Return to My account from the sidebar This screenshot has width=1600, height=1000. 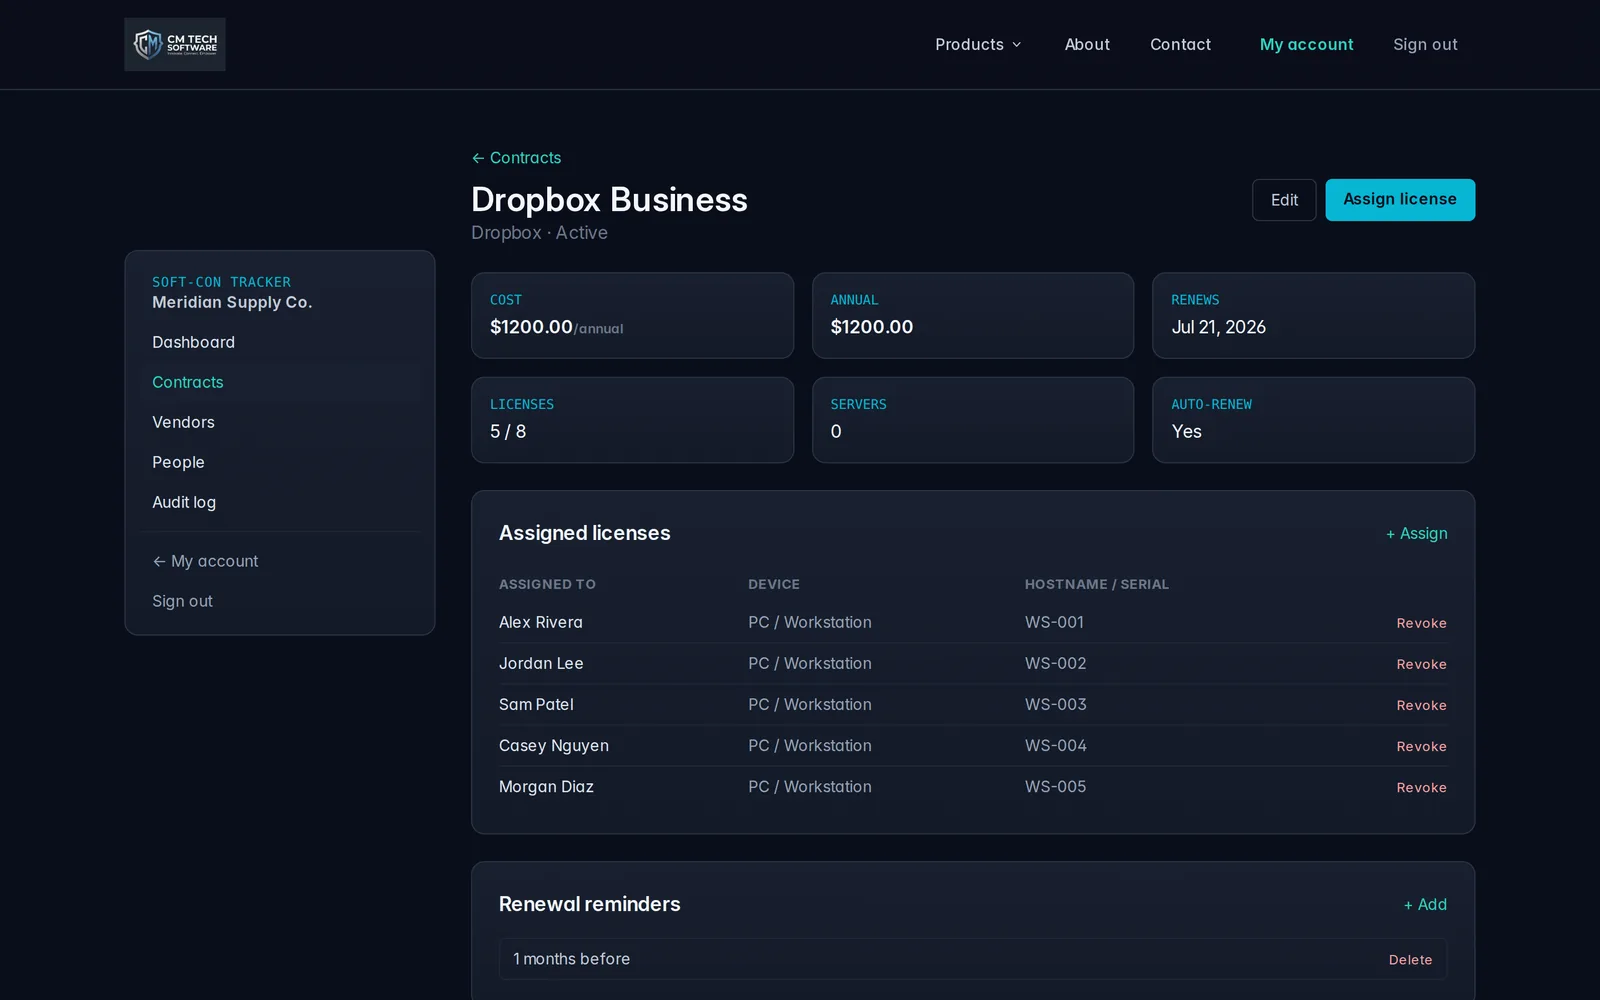click(205, 561)
